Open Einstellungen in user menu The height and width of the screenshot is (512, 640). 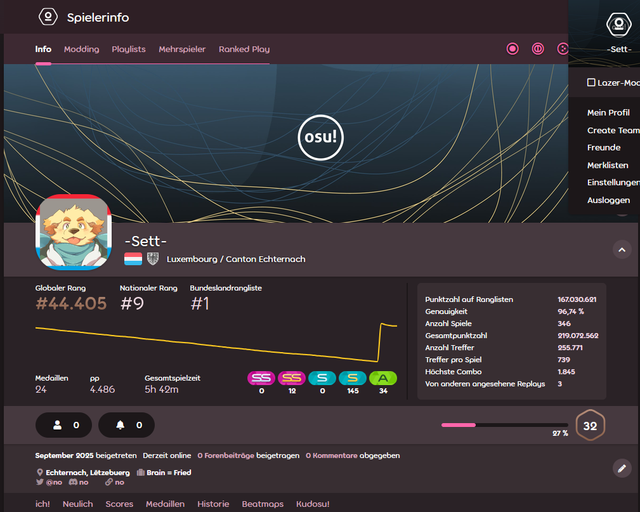point(613,183)
